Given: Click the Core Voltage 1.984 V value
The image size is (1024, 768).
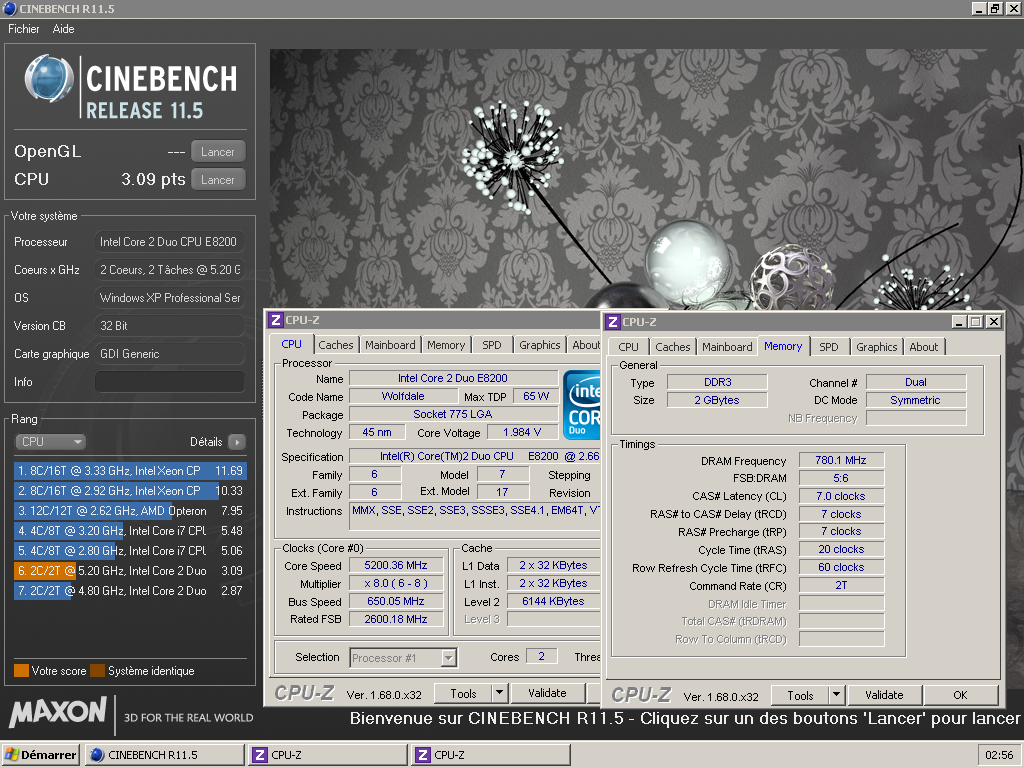Looking at the screenshot, I should tap(522, 432).
